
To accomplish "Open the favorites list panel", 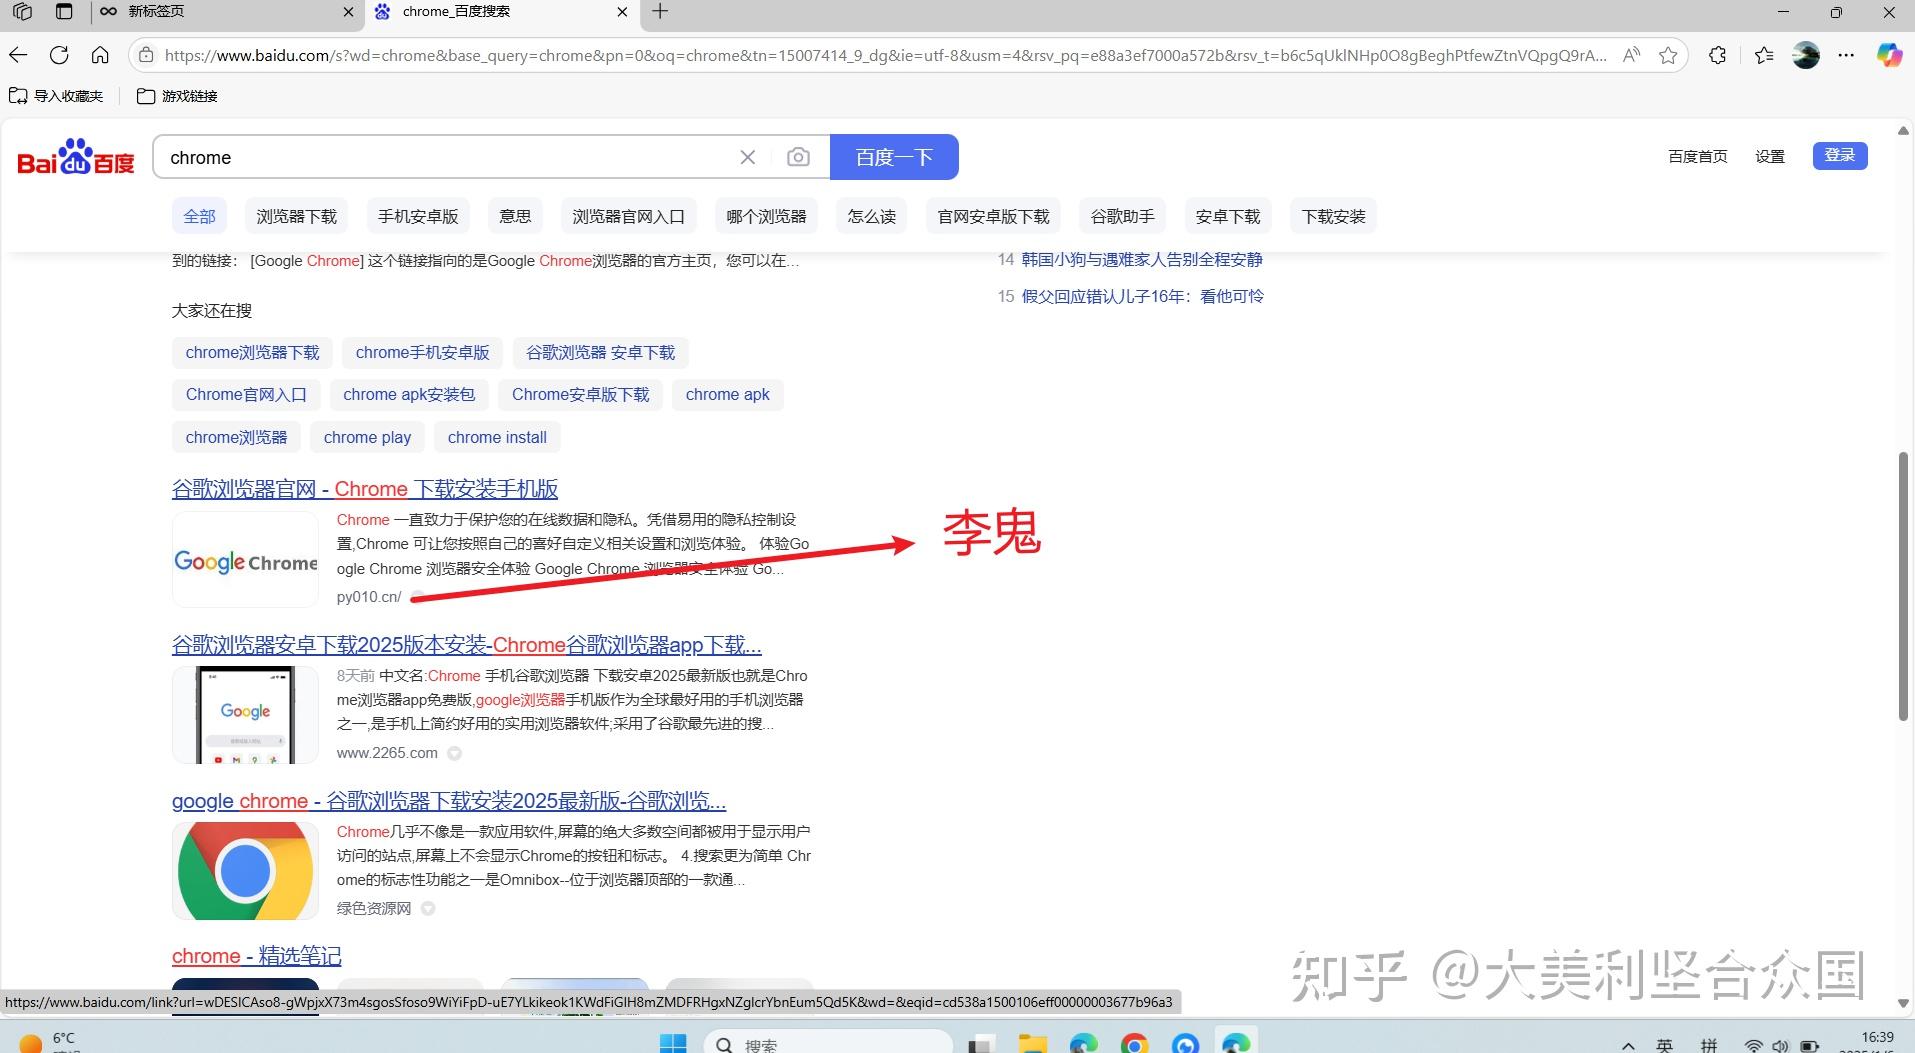I will pyautogui.click(x=1764, y=55).
